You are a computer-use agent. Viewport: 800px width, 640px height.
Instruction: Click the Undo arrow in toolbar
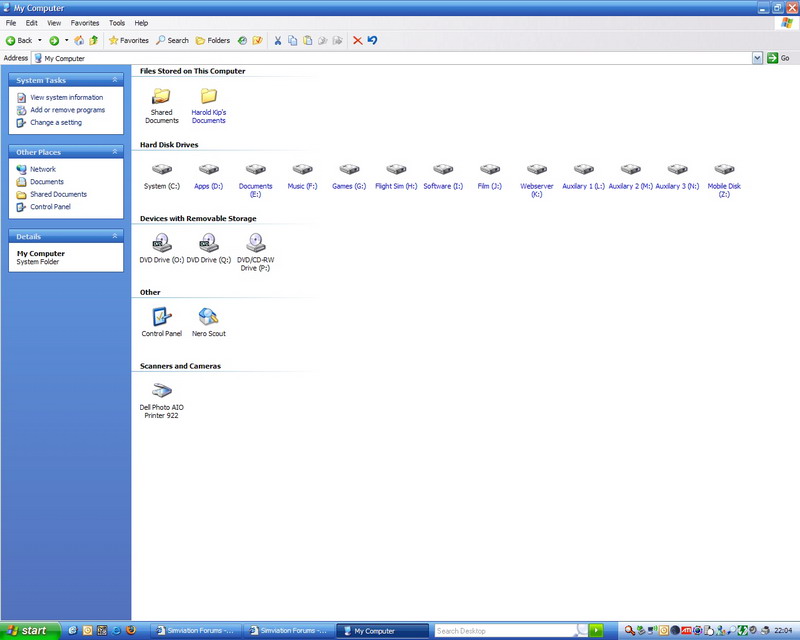click(x=372, y=40)
